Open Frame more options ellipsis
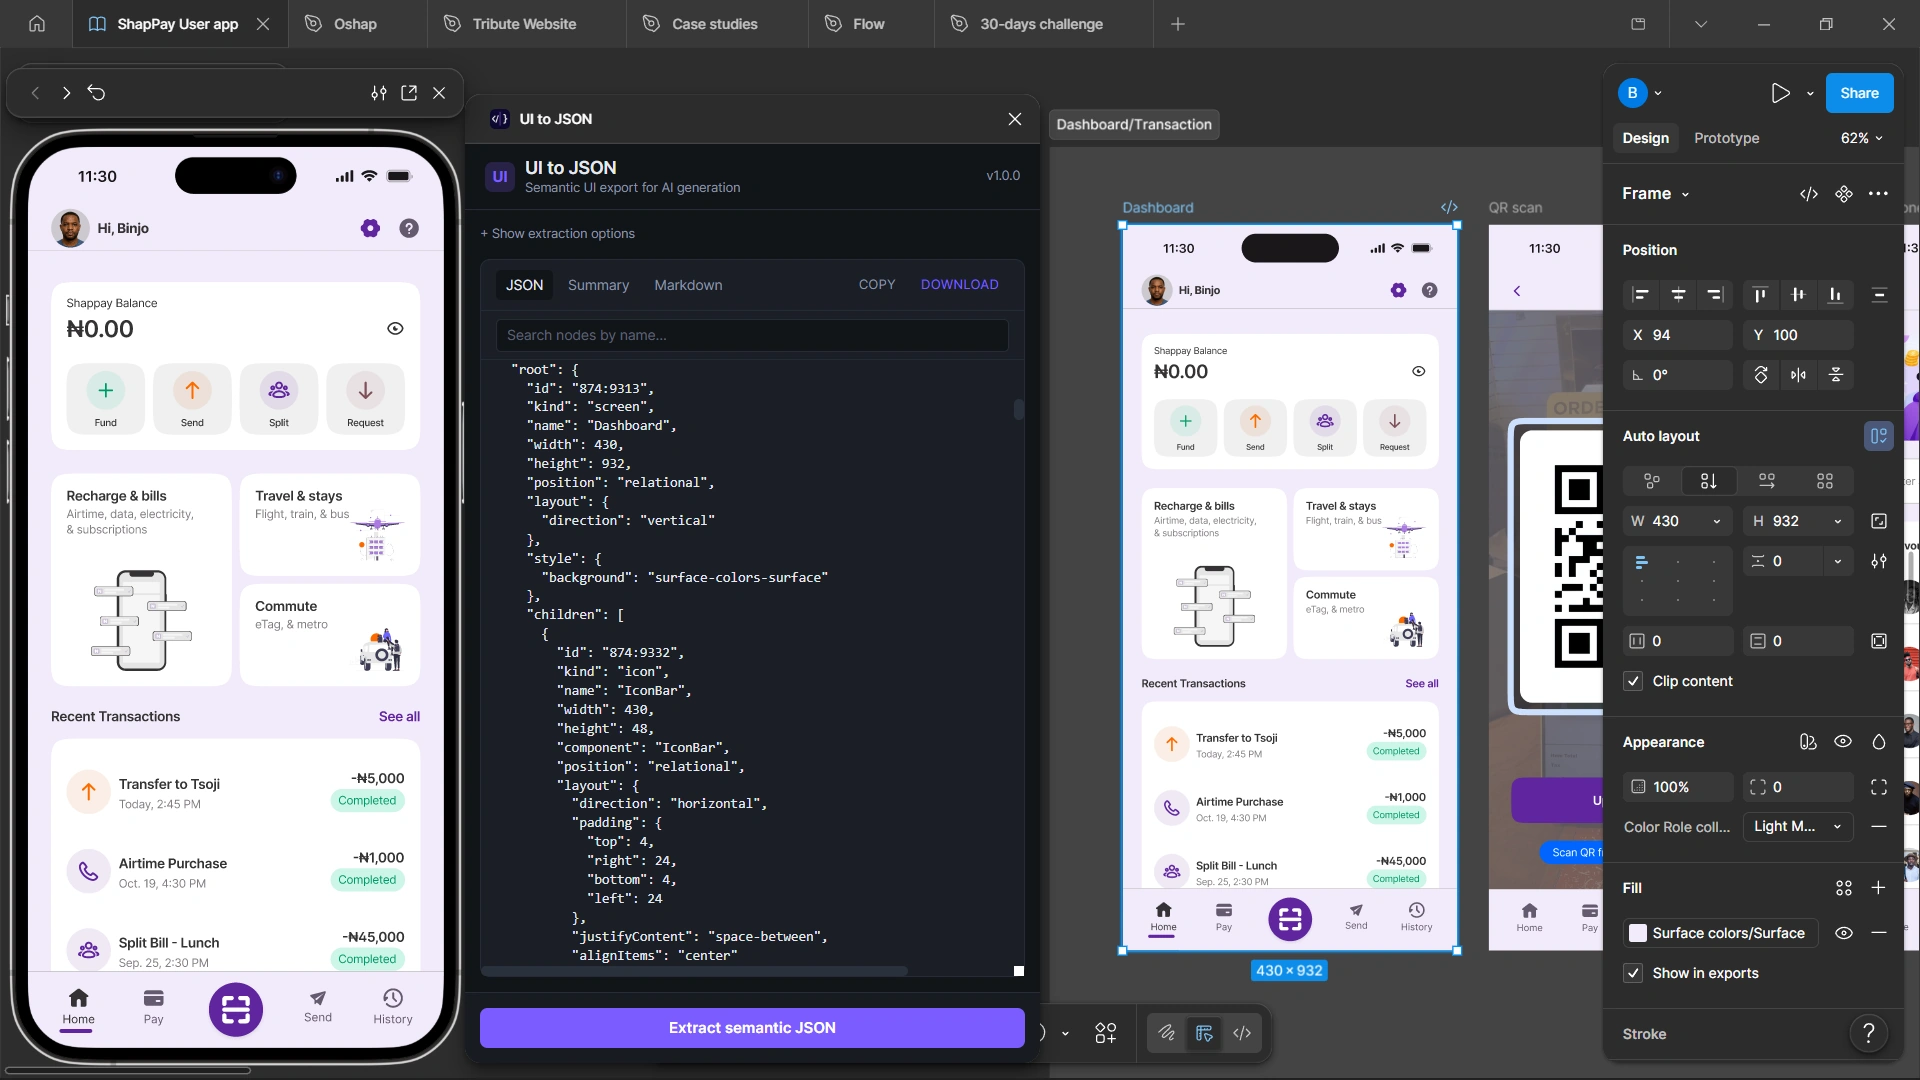The height and width of the screenshot is (1080, 1920). click(1879, 194)
